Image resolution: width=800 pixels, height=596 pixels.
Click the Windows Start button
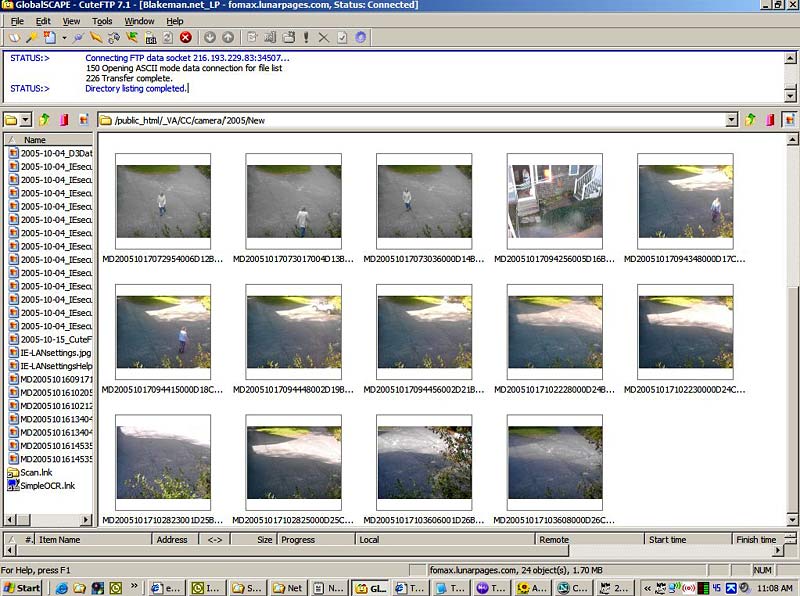22,588
